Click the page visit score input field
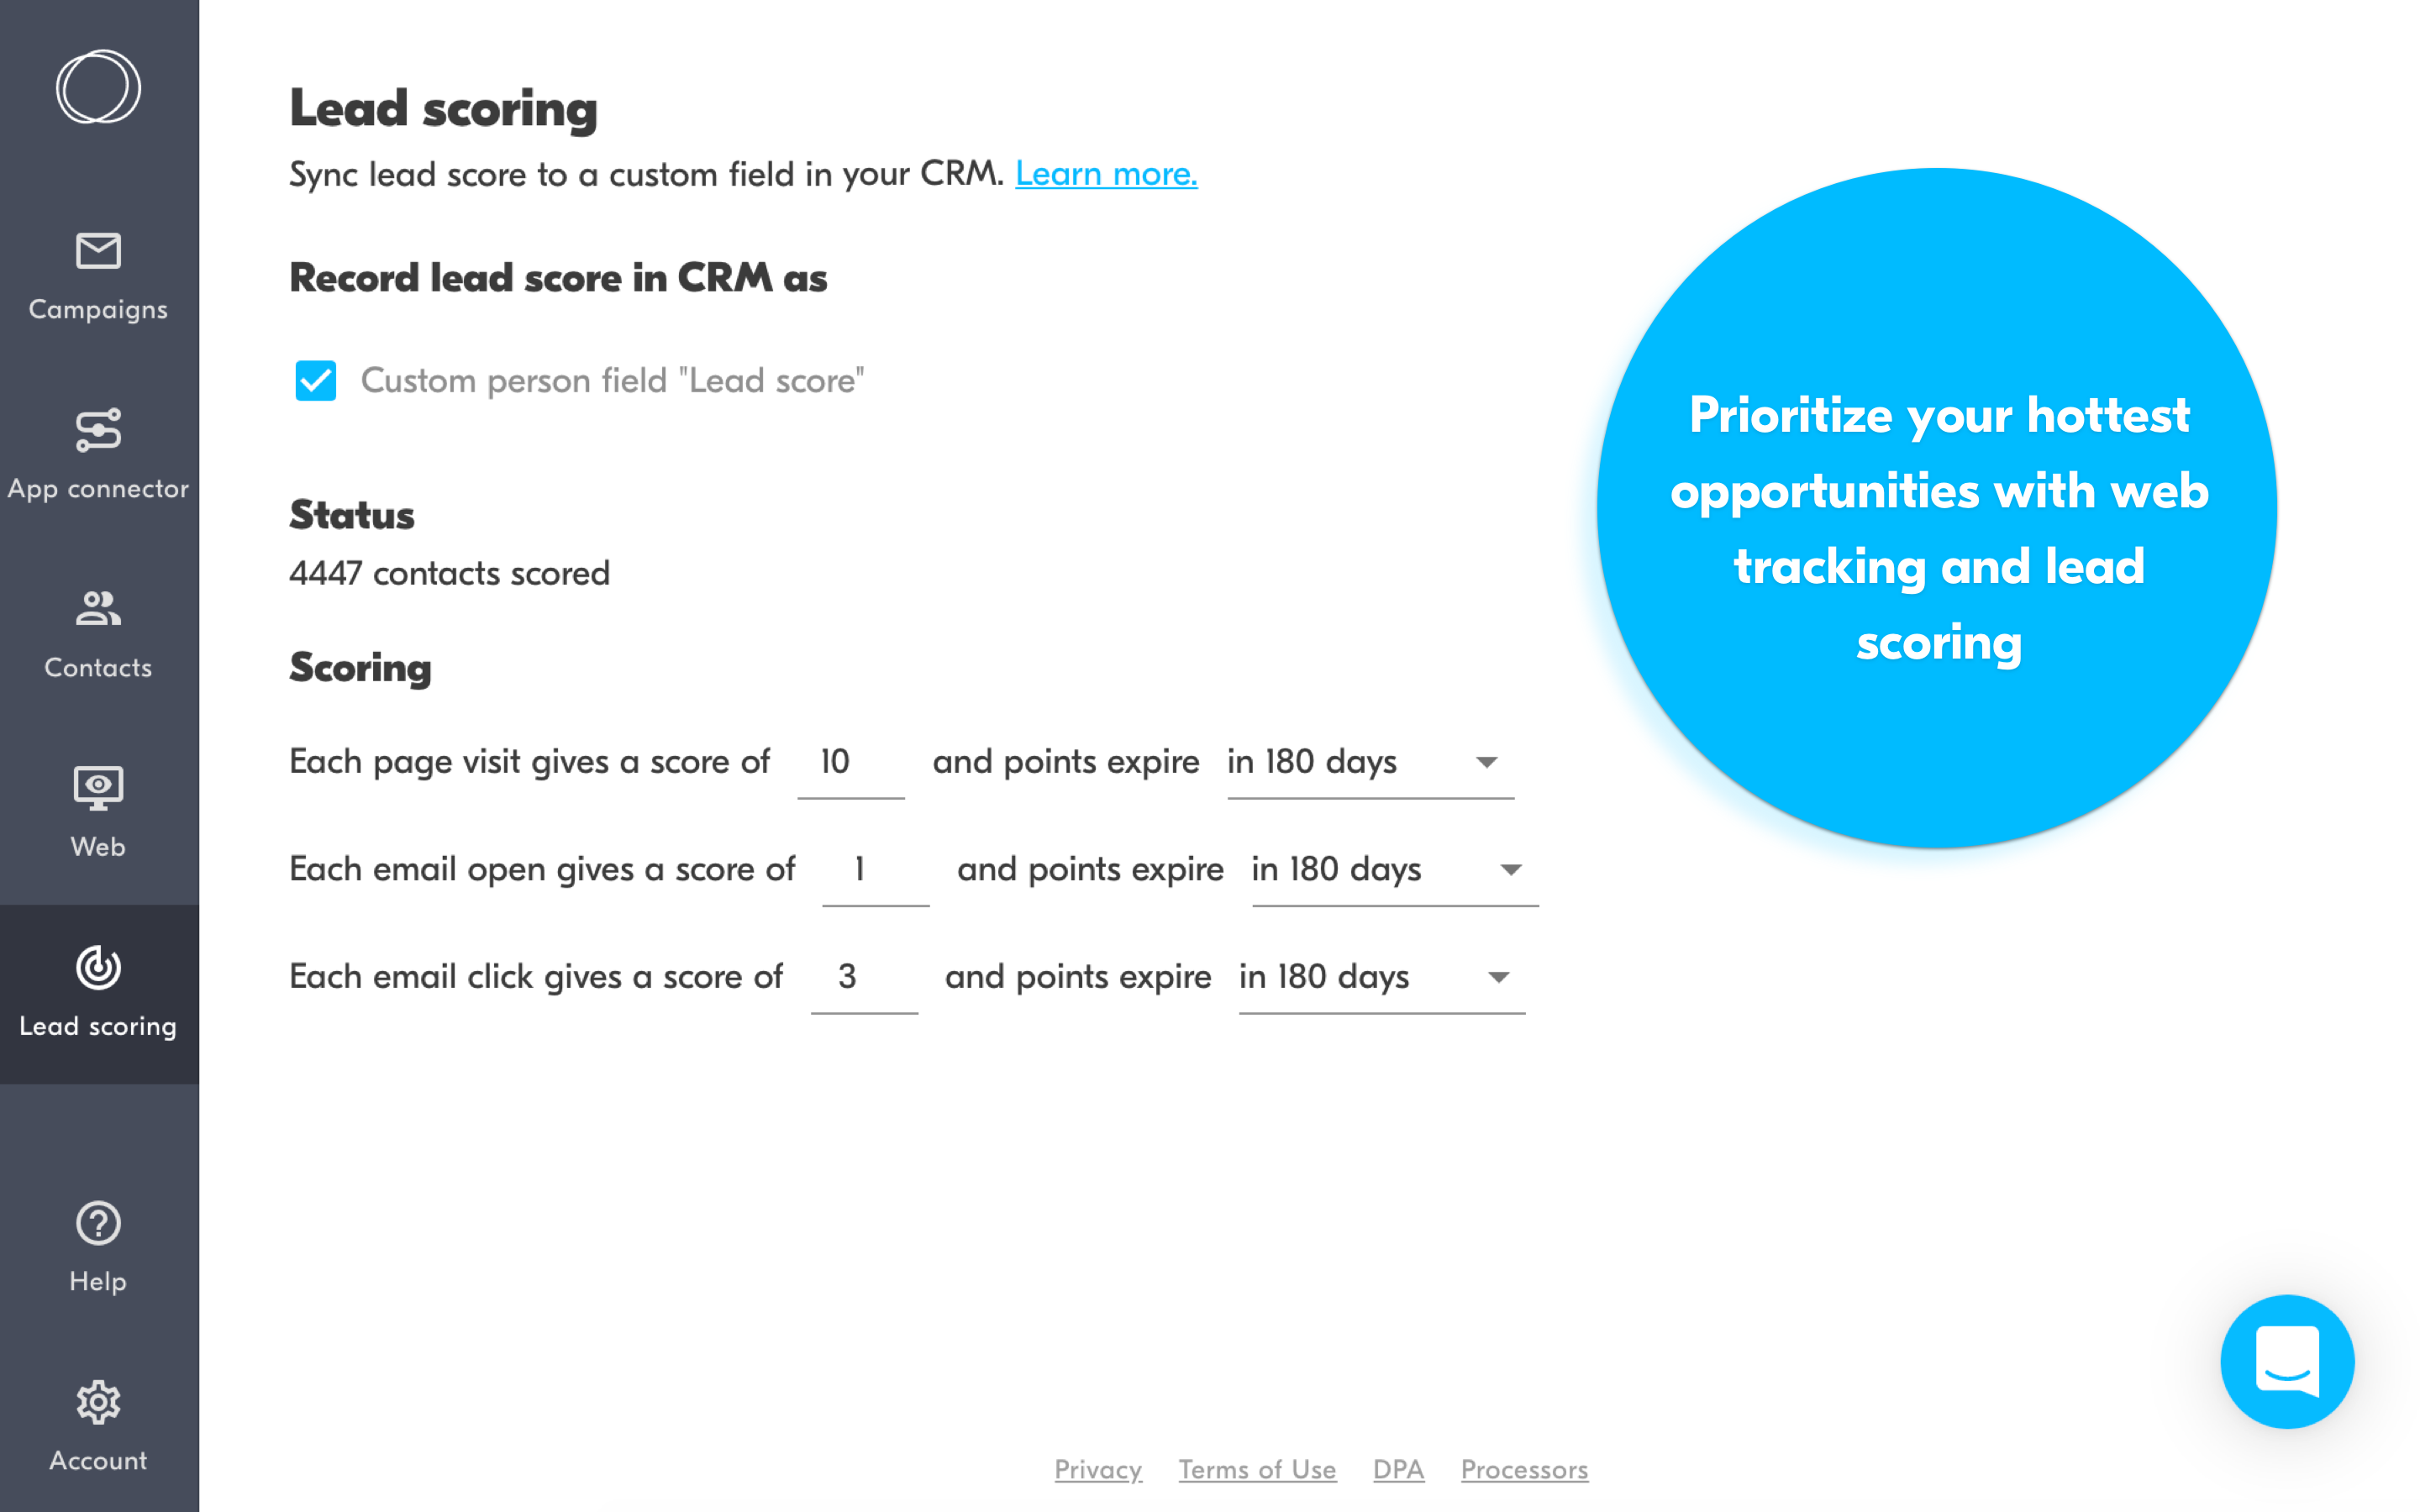The image size is (2420, 1512). 851,763
